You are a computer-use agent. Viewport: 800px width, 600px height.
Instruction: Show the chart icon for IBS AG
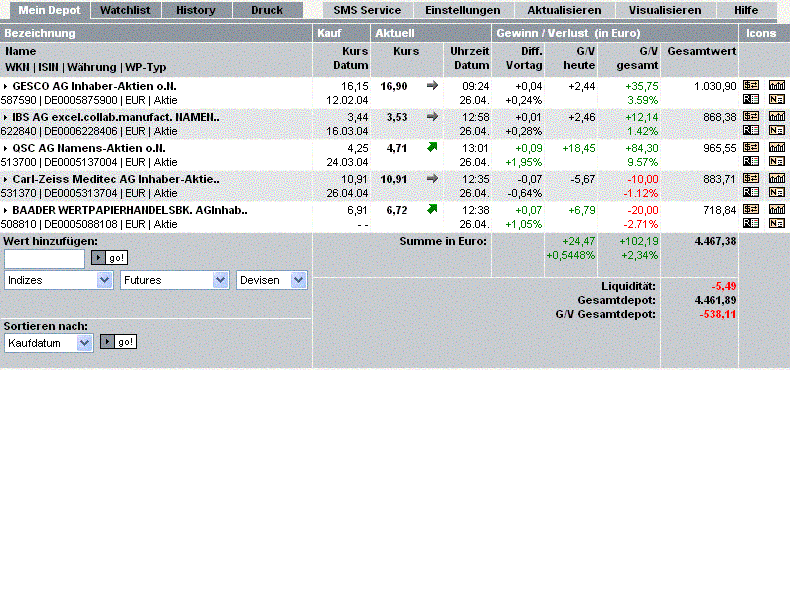coord(777,116)
